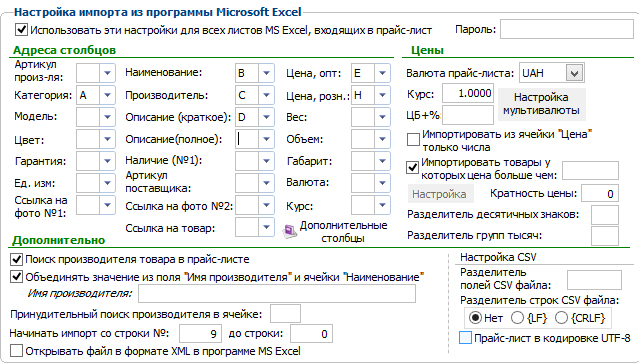Image resolution: width=639 pixels, height=363 pixels.
Task: Click the Имя производителя text field
Action: point(277,293)
